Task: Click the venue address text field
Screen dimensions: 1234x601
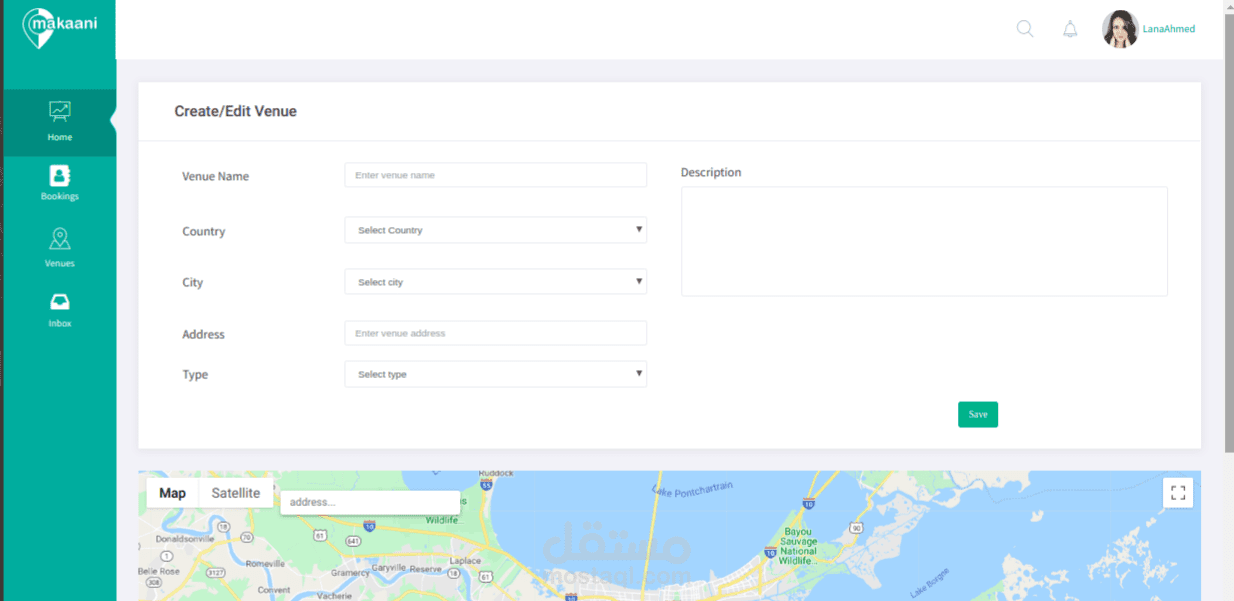Action: click(x=495, y=333)
